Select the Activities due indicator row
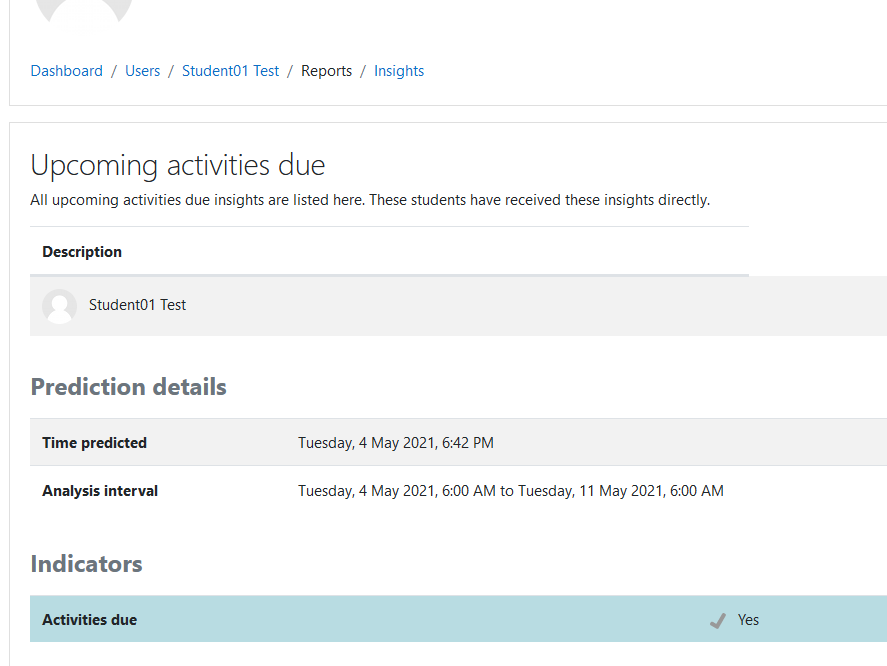Screen dimensions: 887x666 (458, 618)
